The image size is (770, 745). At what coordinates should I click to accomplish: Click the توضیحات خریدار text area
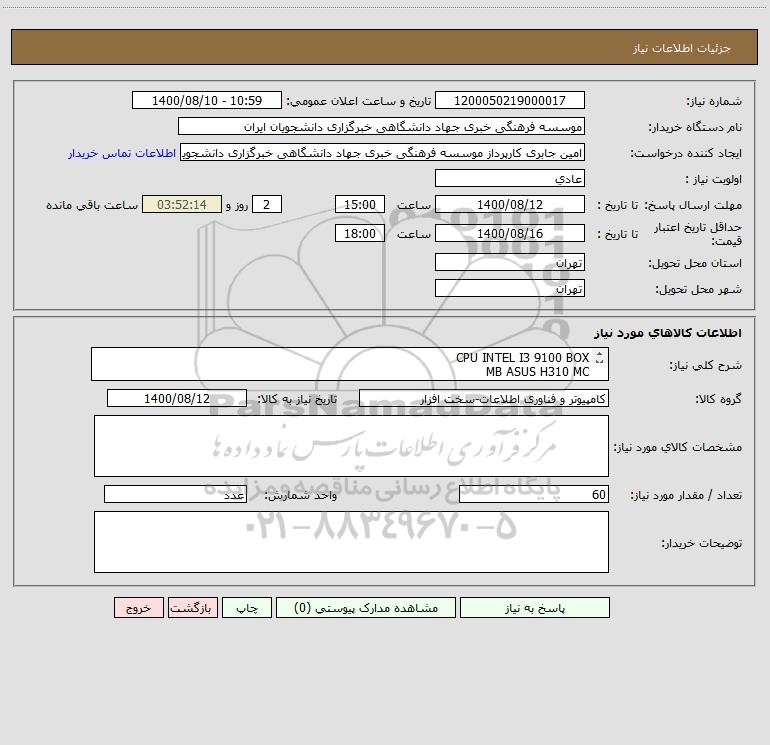point(351,542)
